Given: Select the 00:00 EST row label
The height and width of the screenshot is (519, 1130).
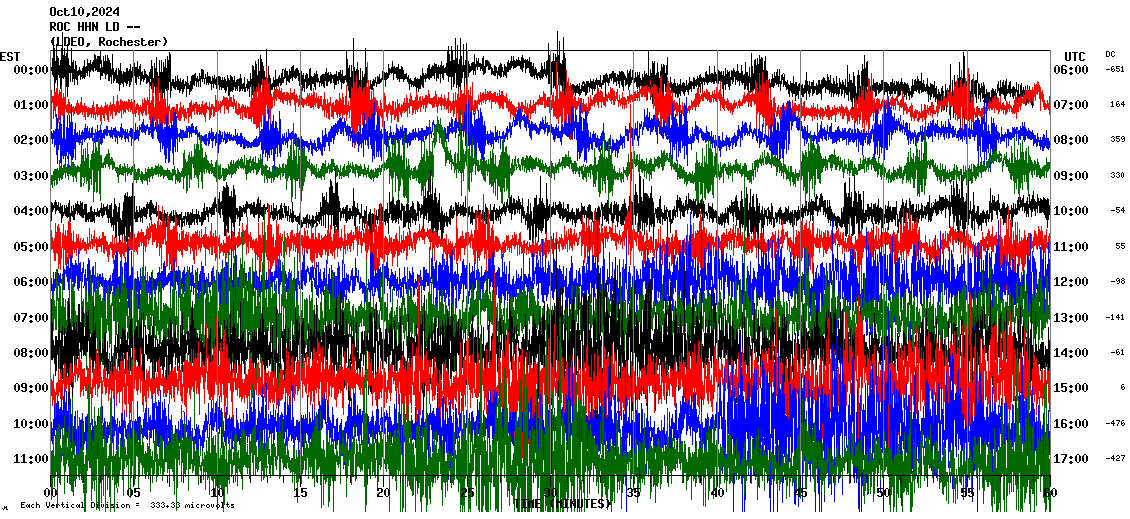Looking at the screenshot, I should point(32,69).
